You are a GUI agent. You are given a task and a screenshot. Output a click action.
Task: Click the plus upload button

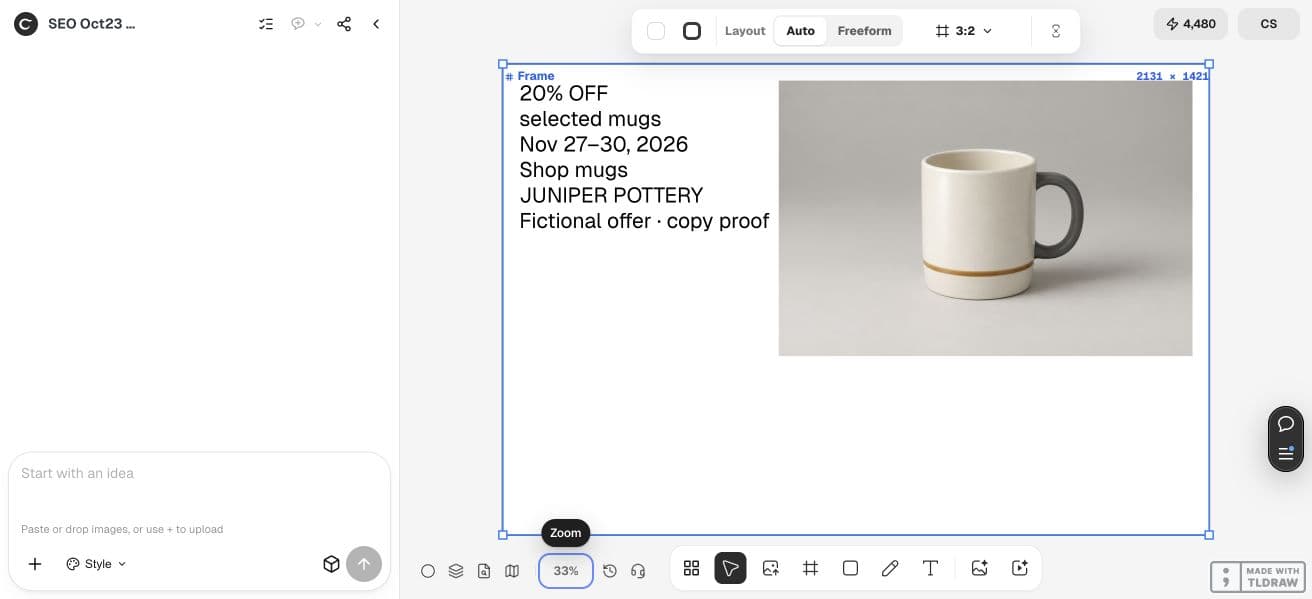pos(35,564)
